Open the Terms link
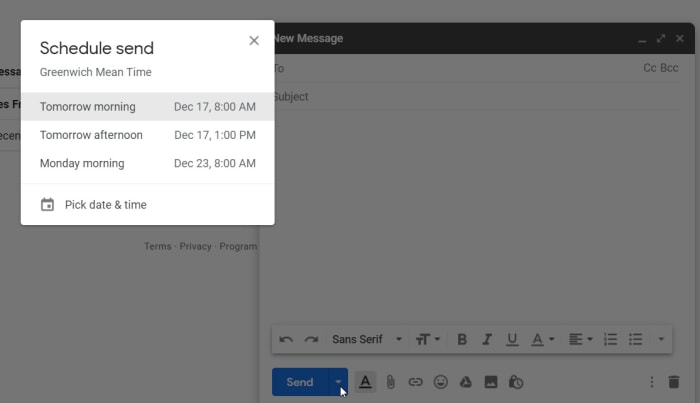Image resolution: width=700 pixels, height=403 pixels. pyautogui.click(x=158, y=246)
